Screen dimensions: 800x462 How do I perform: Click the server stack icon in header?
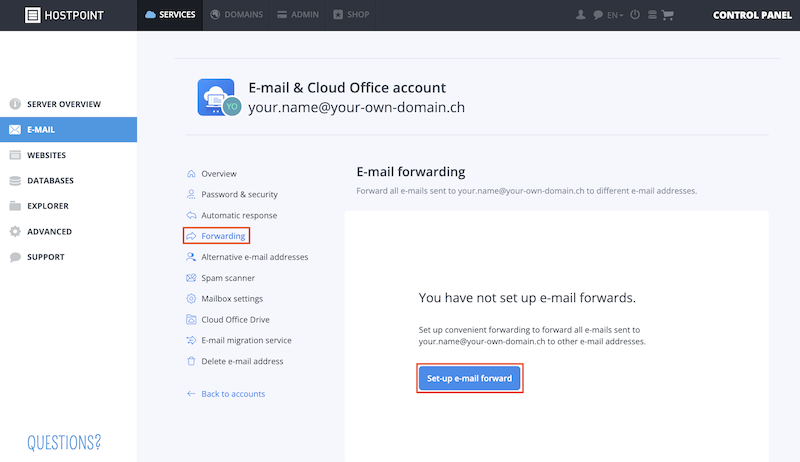pos(652,15)
